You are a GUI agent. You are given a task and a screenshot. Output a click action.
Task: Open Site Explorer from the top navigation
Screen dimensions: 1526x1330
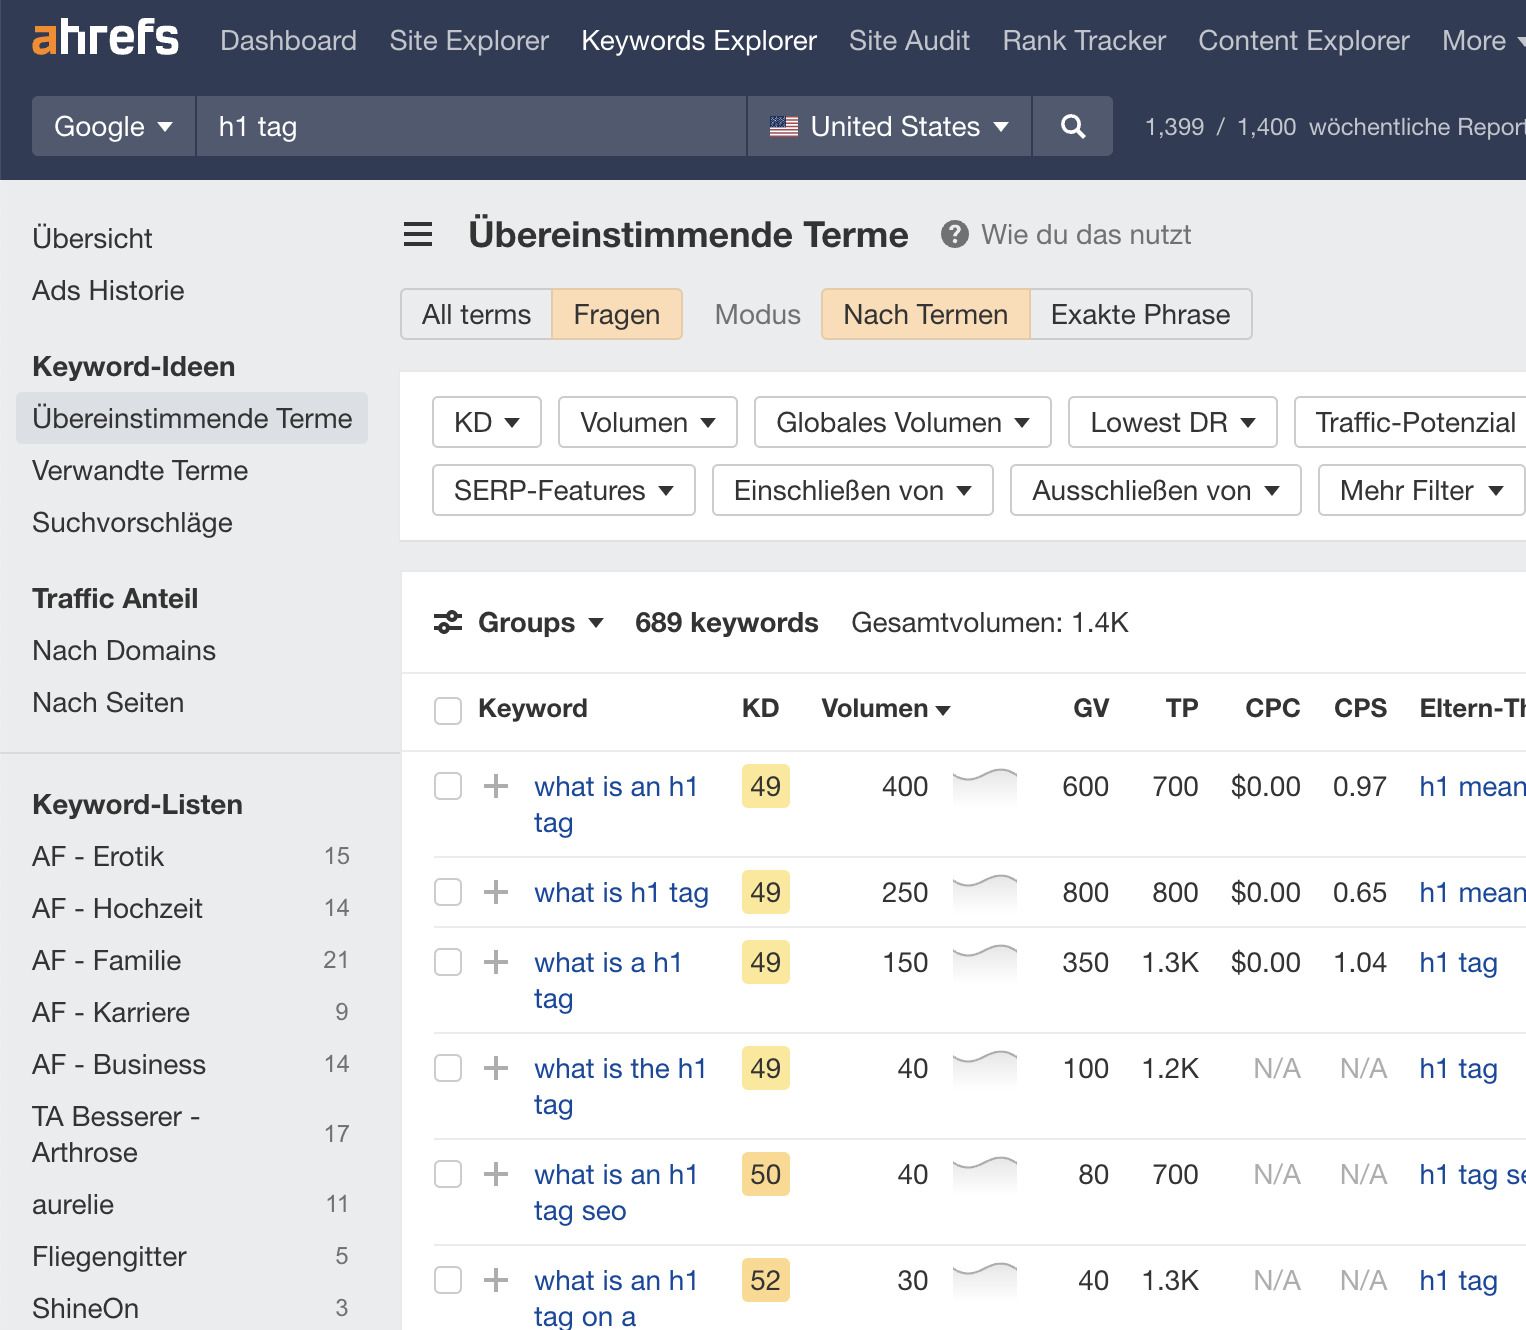[x=468, y=40]
